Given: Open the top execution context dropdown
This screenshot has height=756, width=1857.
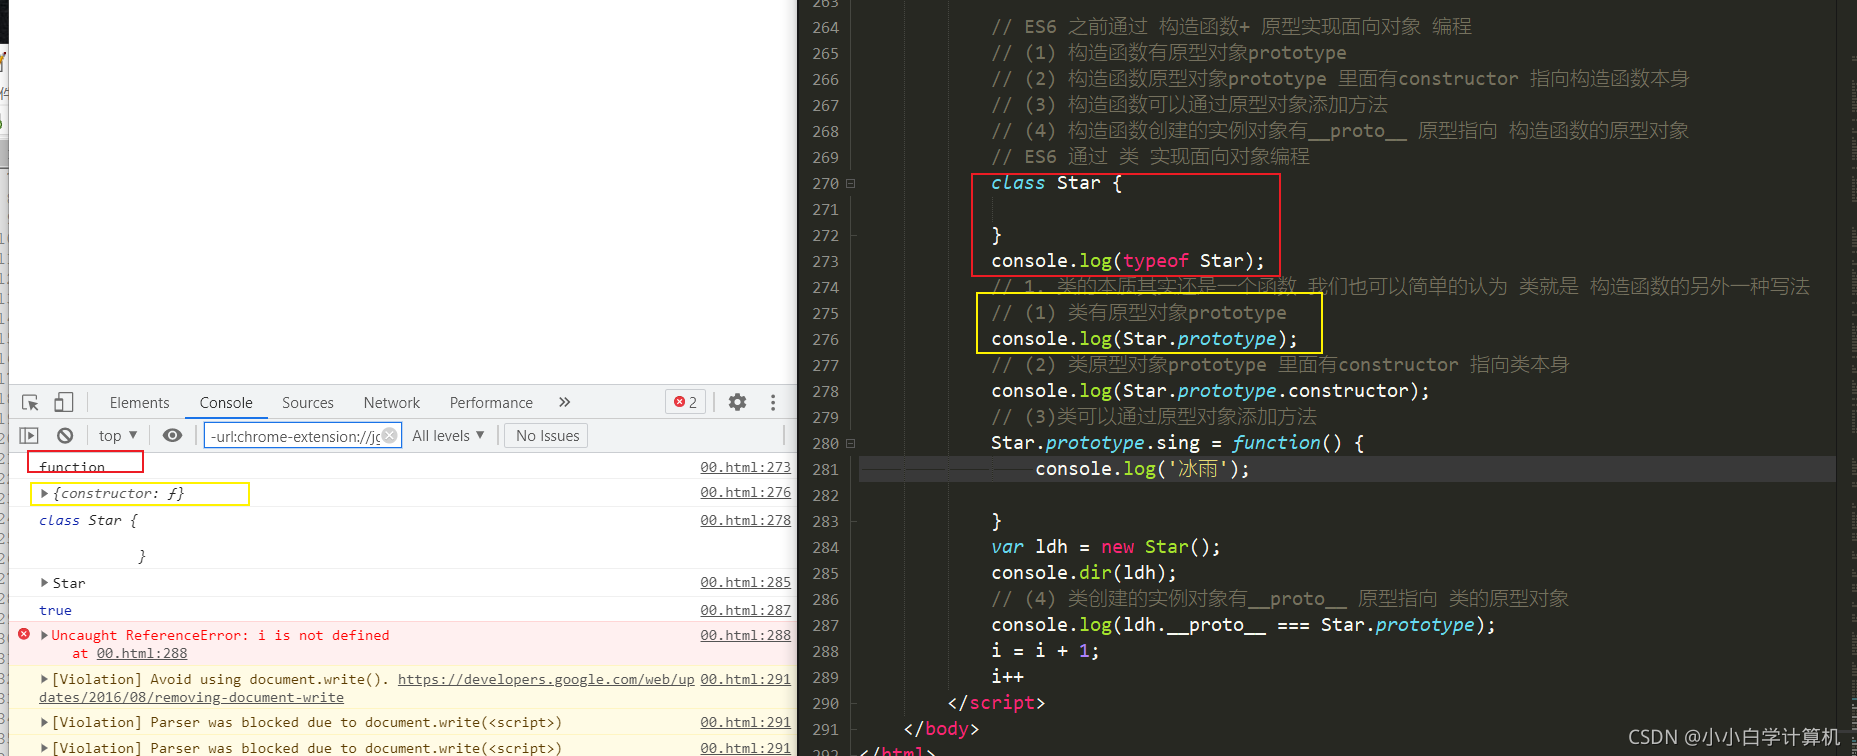Looking at the screenshot, I should pos(118,435).
